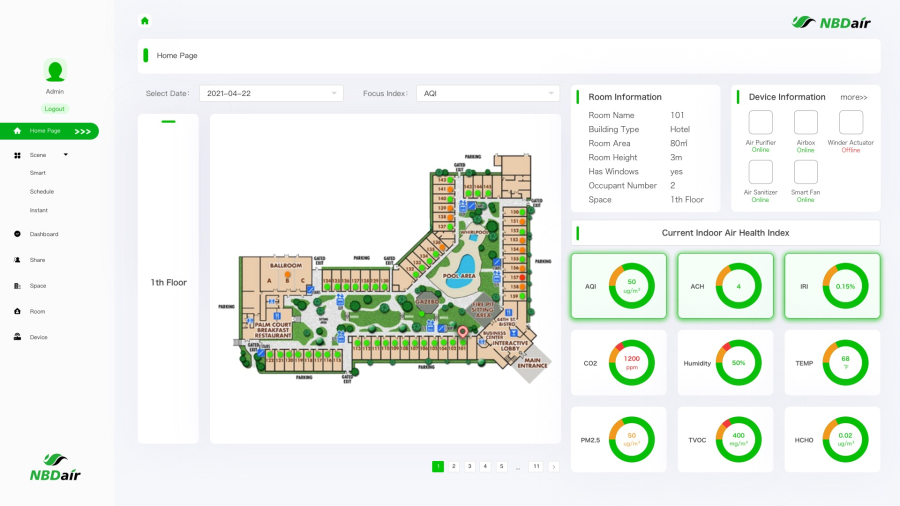Click the Admin avatar icon
Viewport: 900px width, 506px height.
click(x=55, y=71)
